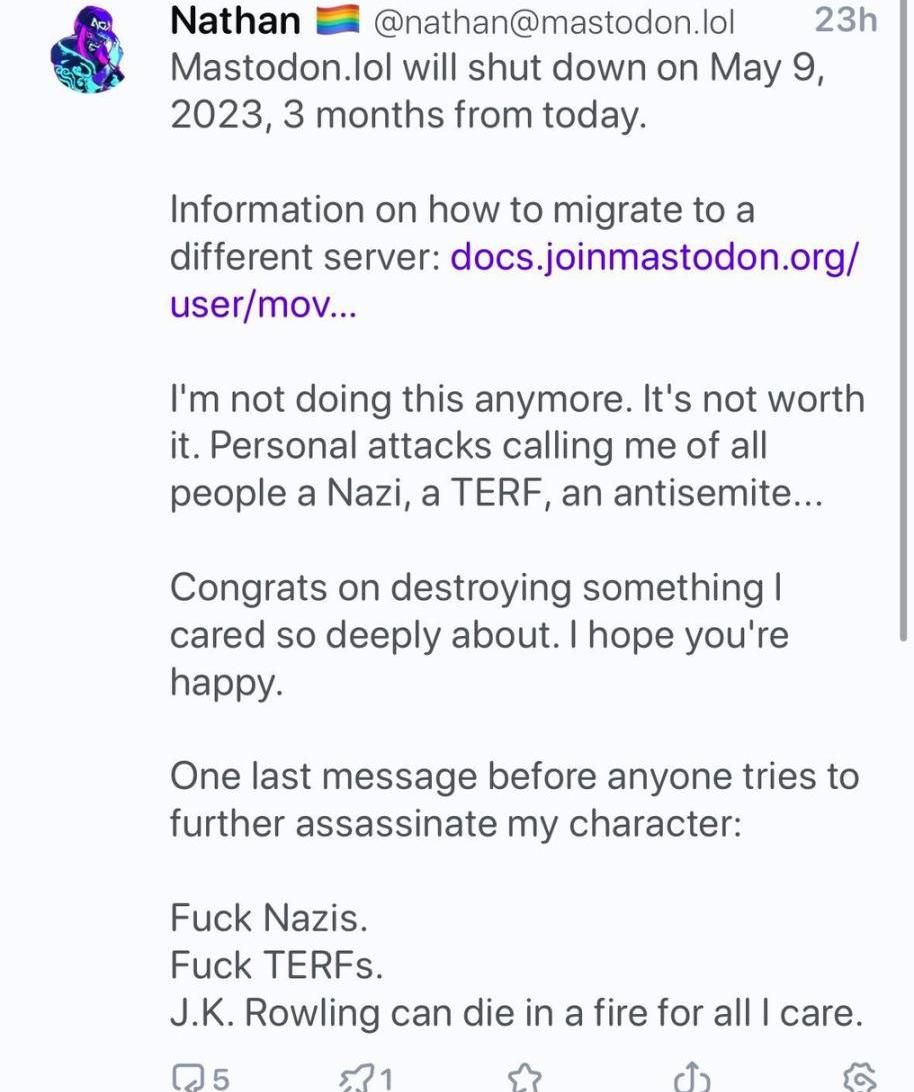Click the 'I'm not doing this anymore' paragraph

[x=516, y=446]
